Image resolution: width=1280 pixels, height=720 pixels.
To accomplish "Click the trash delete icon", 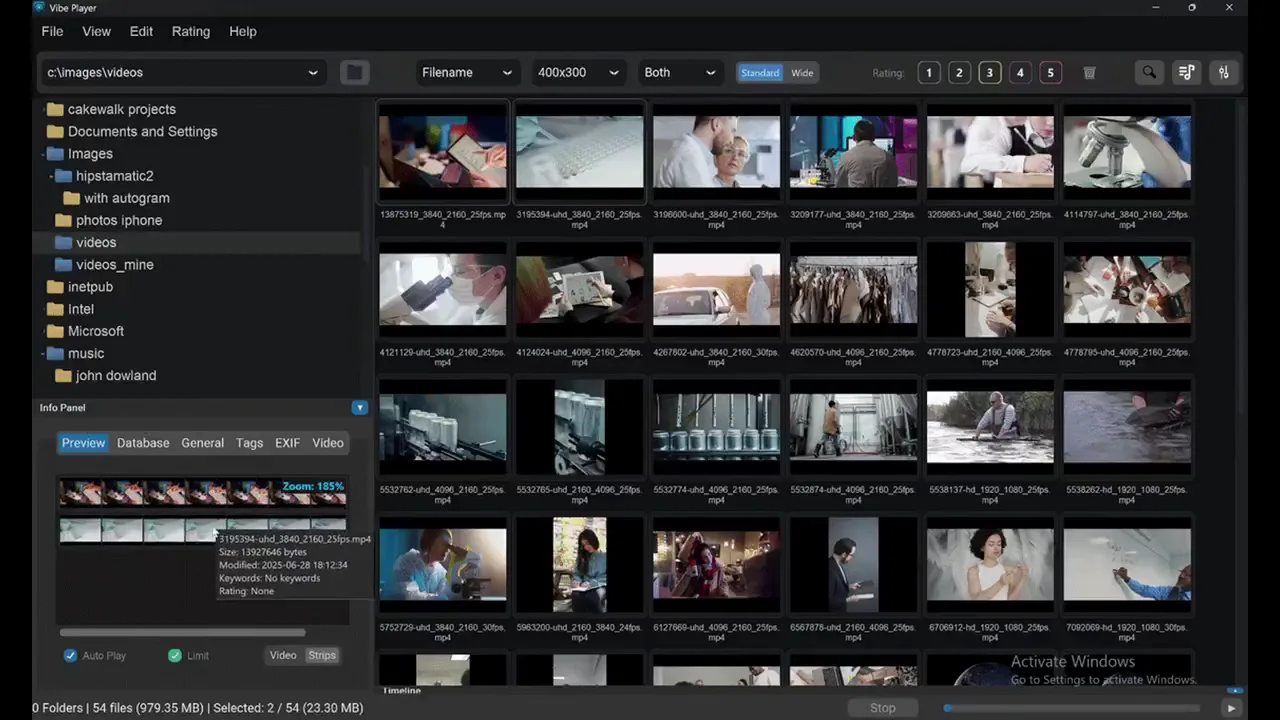I will [1090, 73].
